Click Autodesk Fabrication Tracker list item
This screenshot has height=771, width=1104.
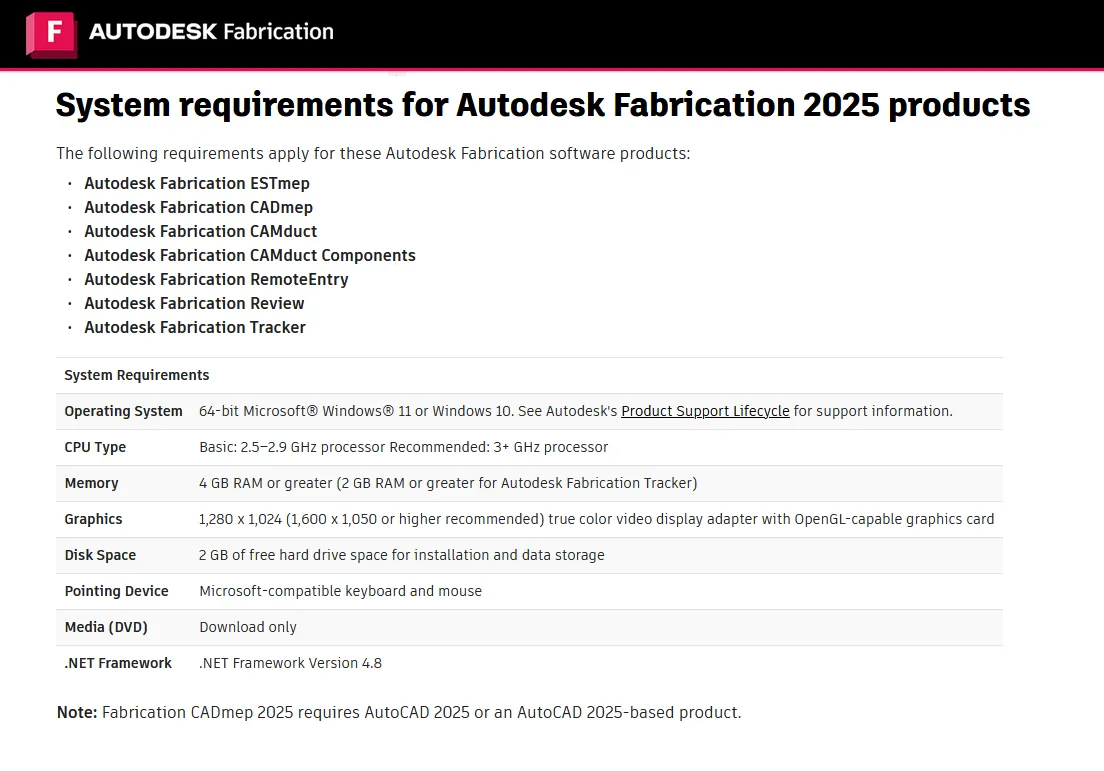195,328
